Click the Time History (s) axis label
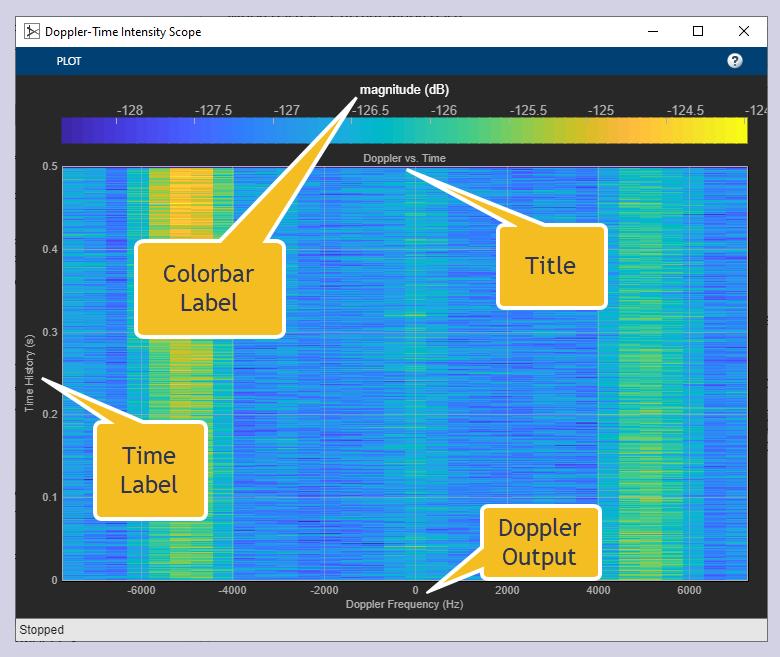 tap(29, 373)
